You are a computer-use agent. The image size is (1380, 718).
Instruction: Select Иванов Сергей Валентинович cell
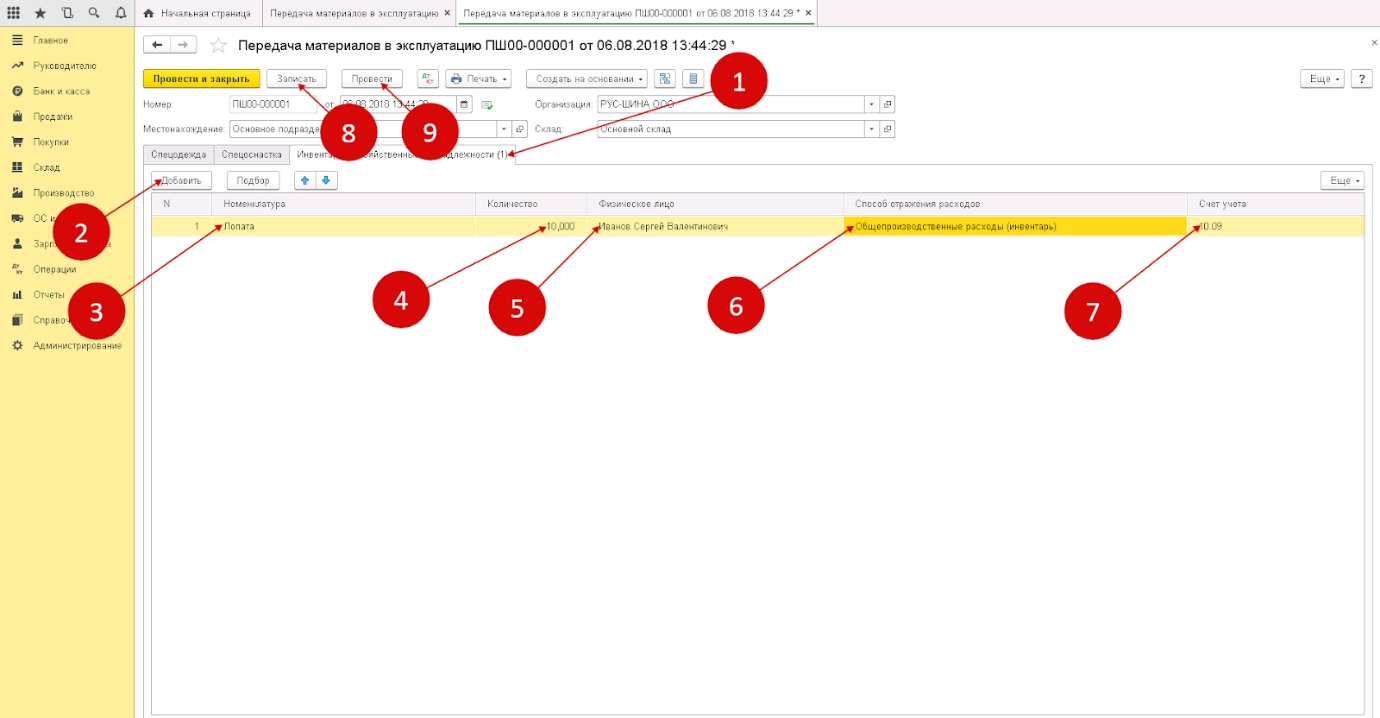coord(715,227)
